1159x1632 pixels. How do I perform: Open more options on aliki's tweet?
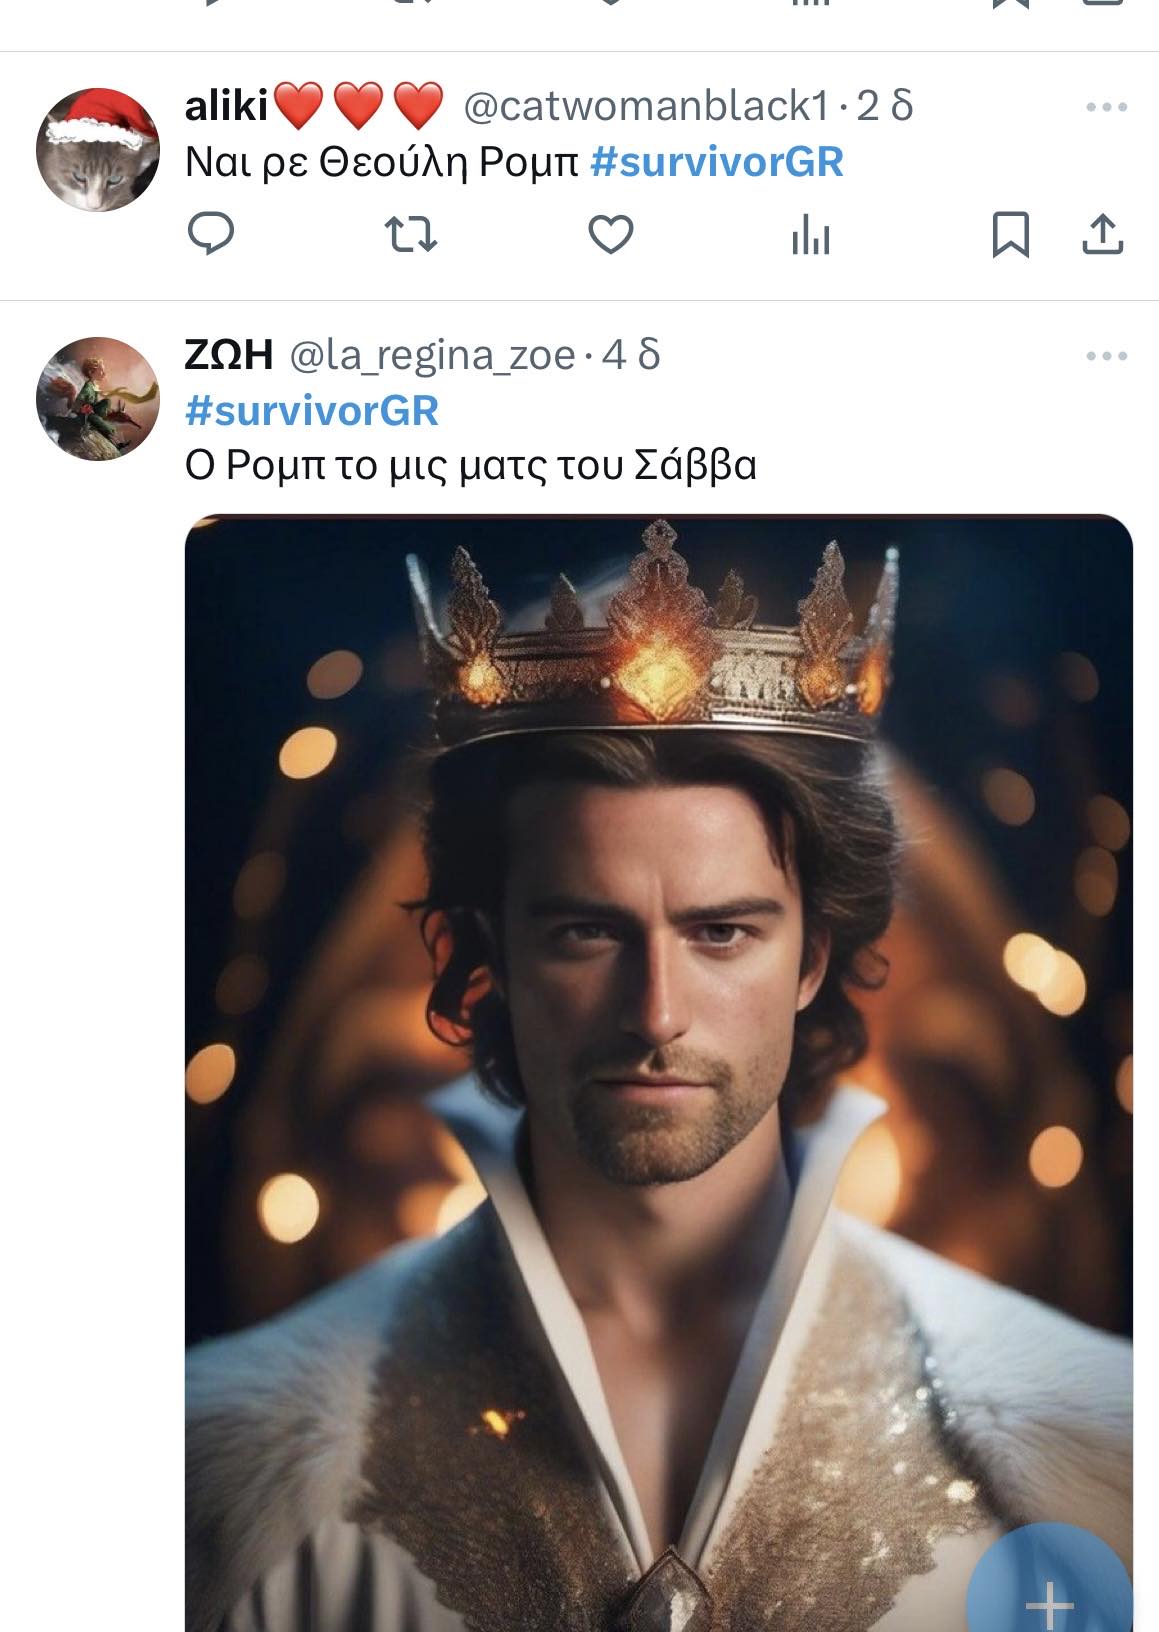click(1106, 107)
